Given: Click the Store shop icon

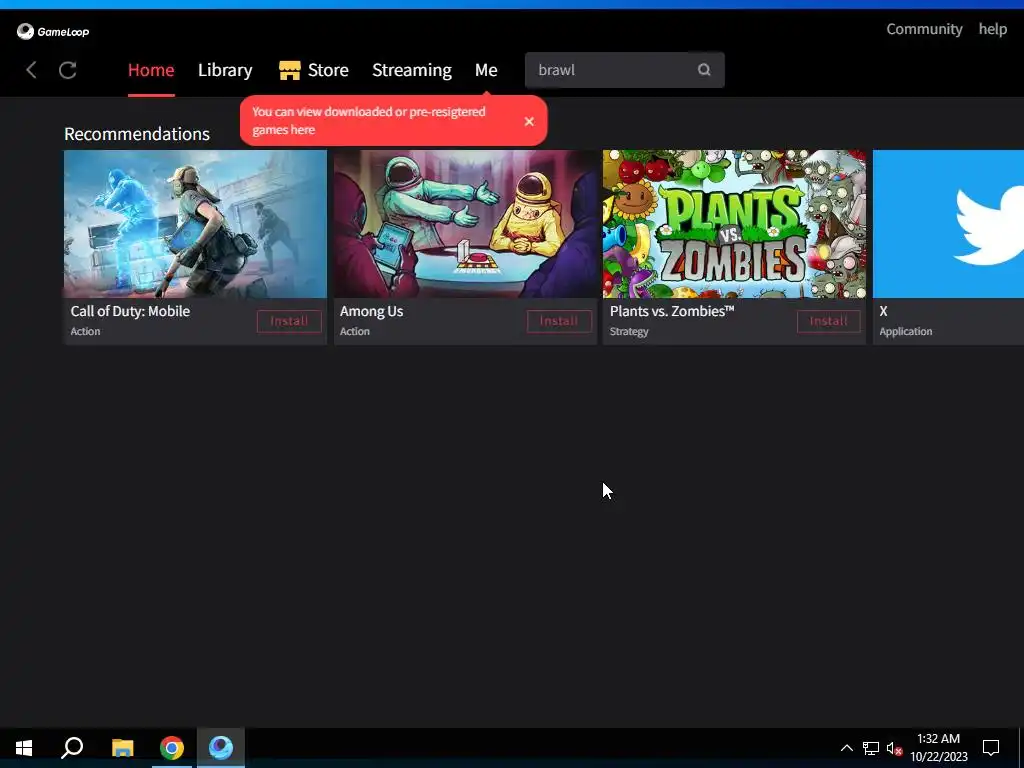Looking at the screenshot, I should [x=289, y=70].
